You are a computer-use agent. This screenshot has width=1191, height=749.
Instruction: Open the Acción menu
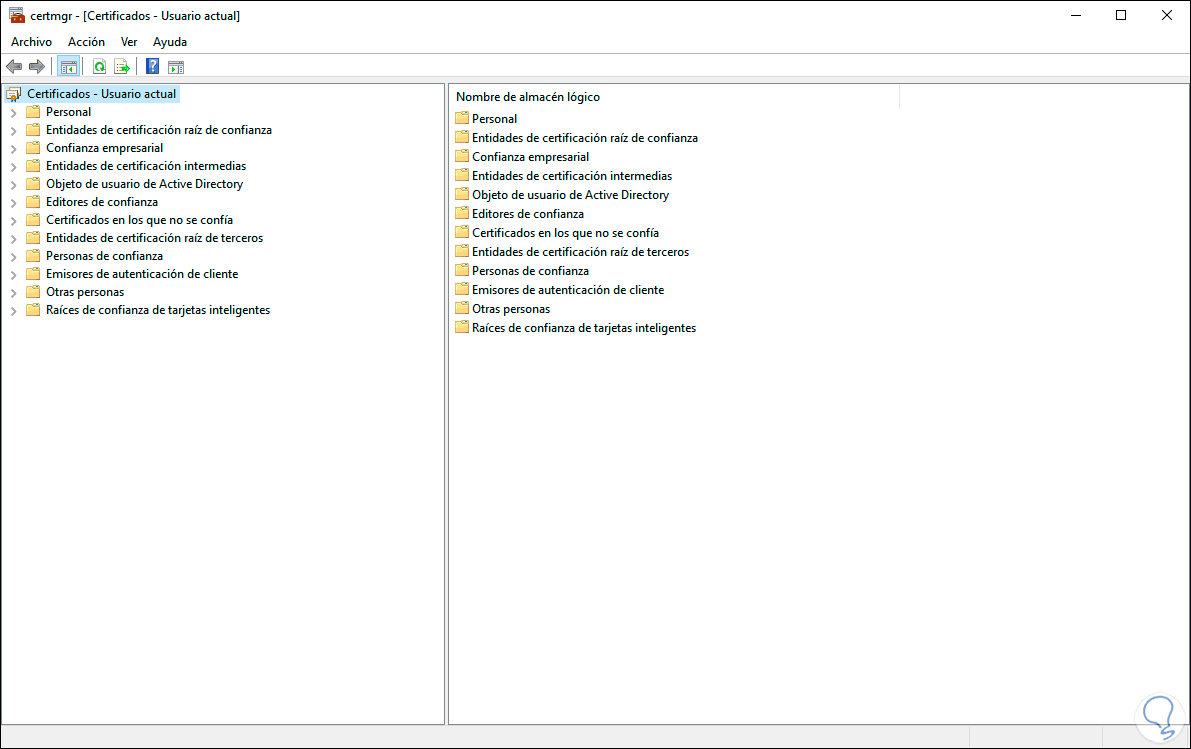(x=86, y=42)
